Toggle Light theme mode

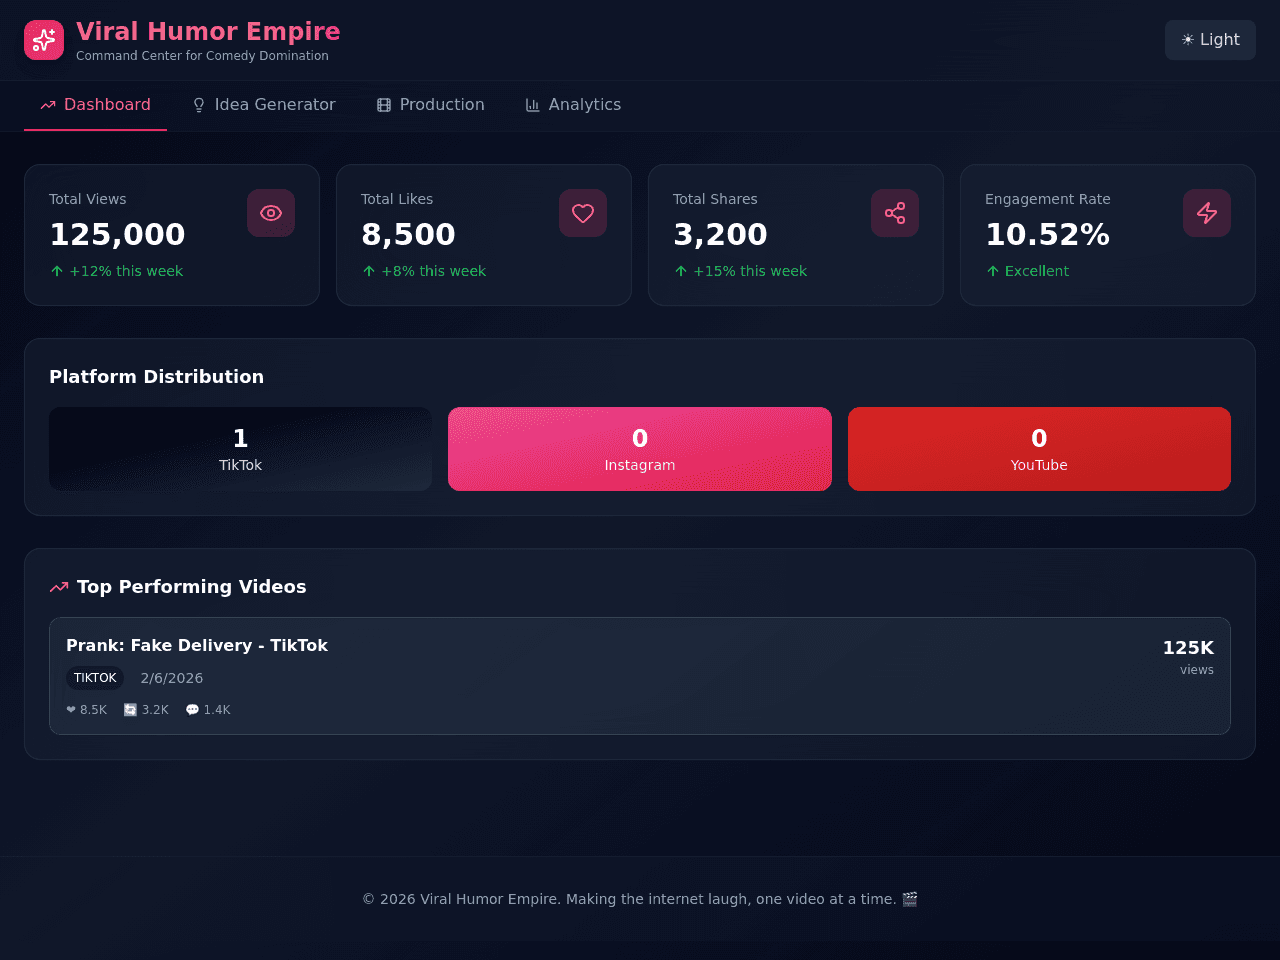pos(1210,40)
